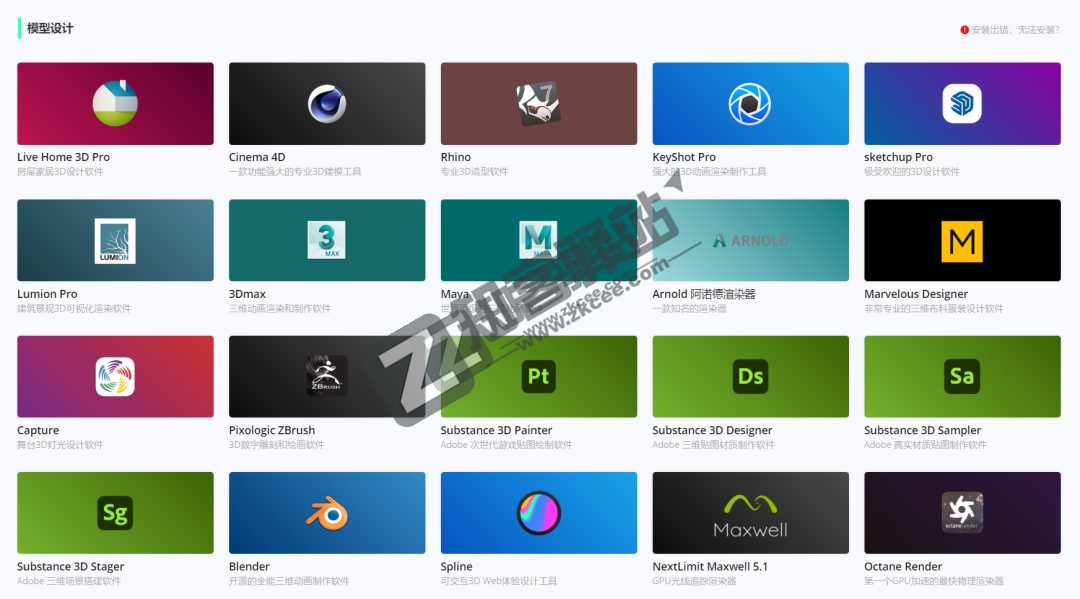Select the Substance 3D Painter Pt icon
The width and height of the screenshot is (1080, 599).
pos(538,377)
